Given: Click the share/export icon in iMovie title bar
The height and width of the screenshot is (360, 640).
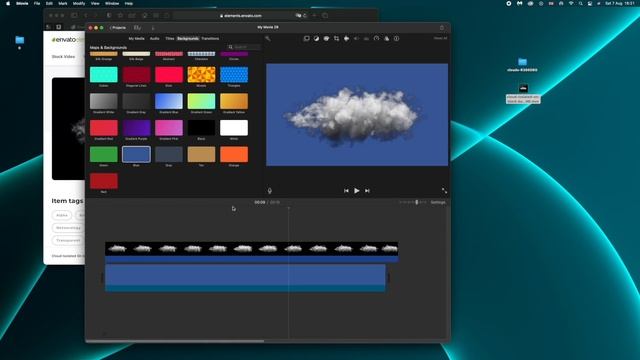Looking at the screenshot, I should 442,27.
